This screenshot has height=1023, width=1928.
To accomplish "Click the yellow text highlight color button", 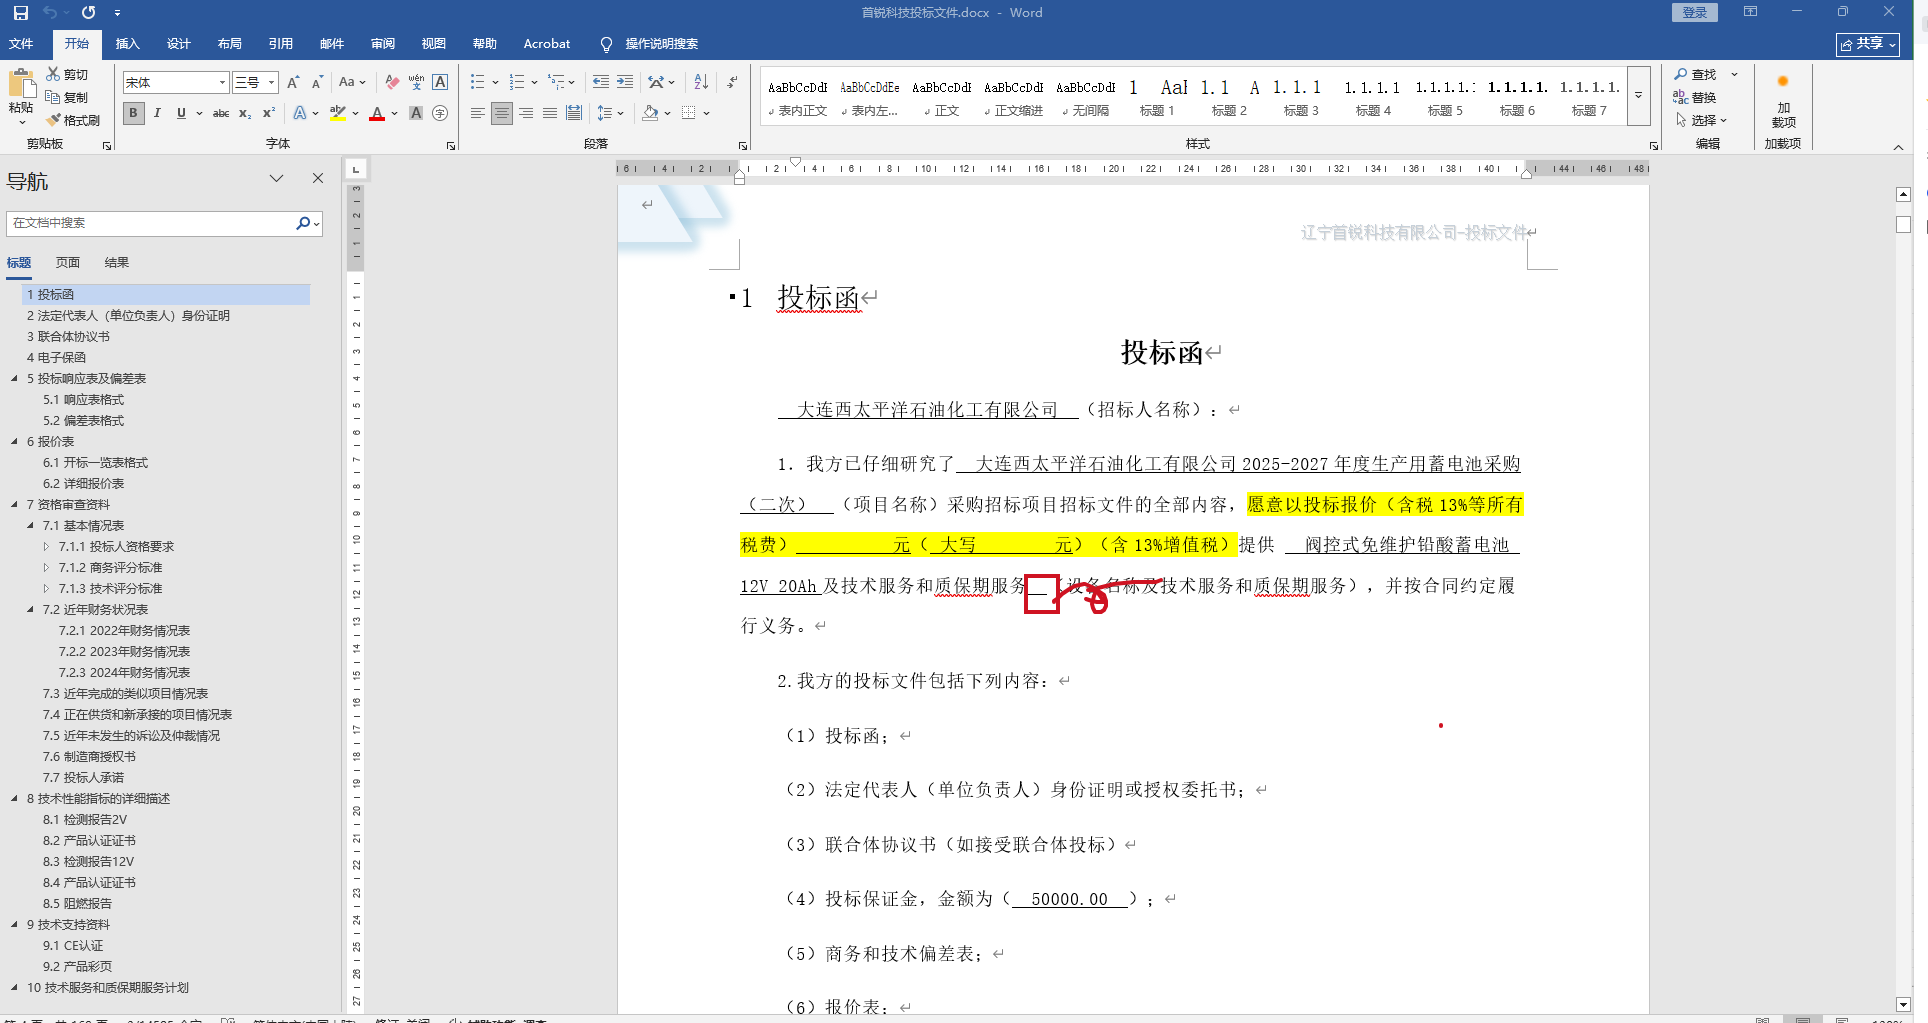I will click(338, 113).
